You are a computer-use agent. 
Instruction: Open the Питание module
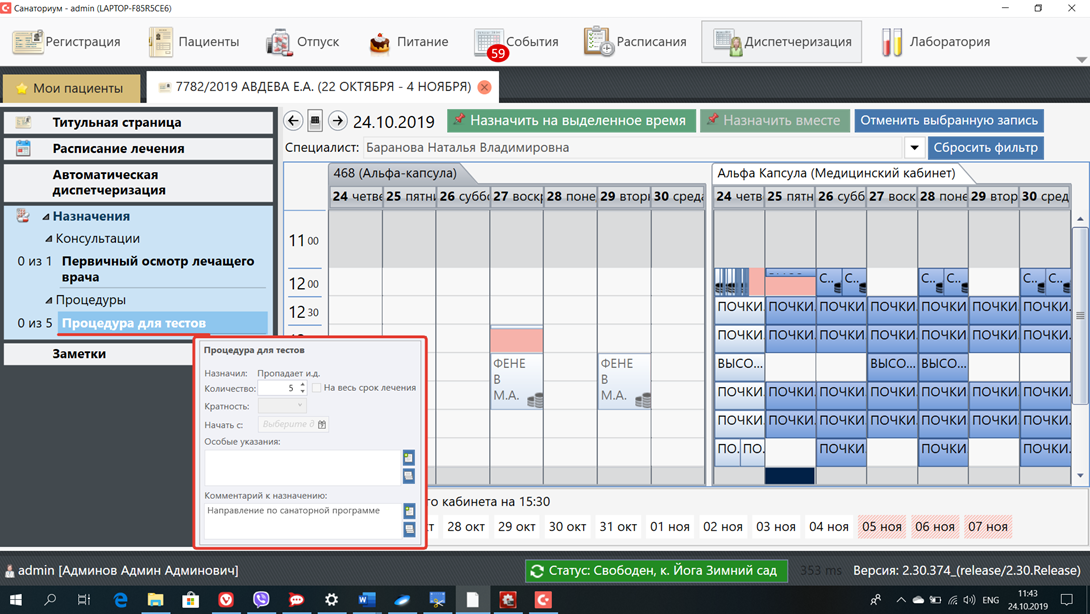(408, 42)
